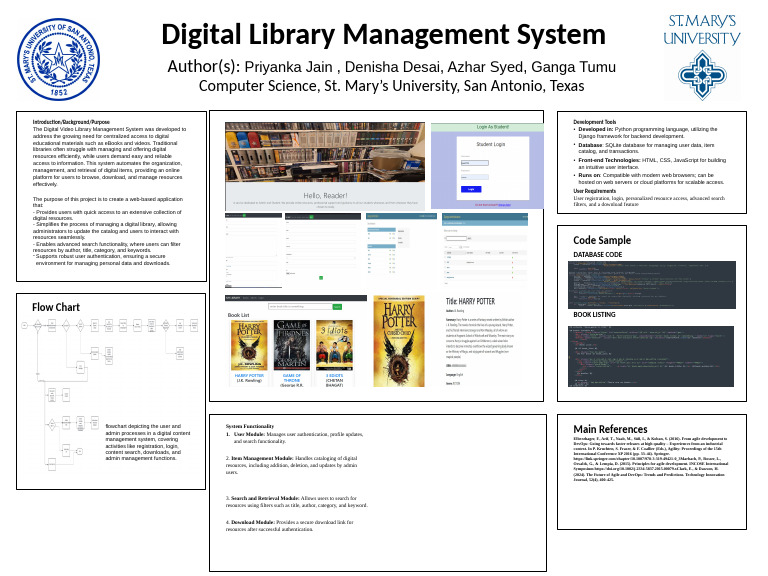Click the 'Development Tools' heading

pos(595,122)
